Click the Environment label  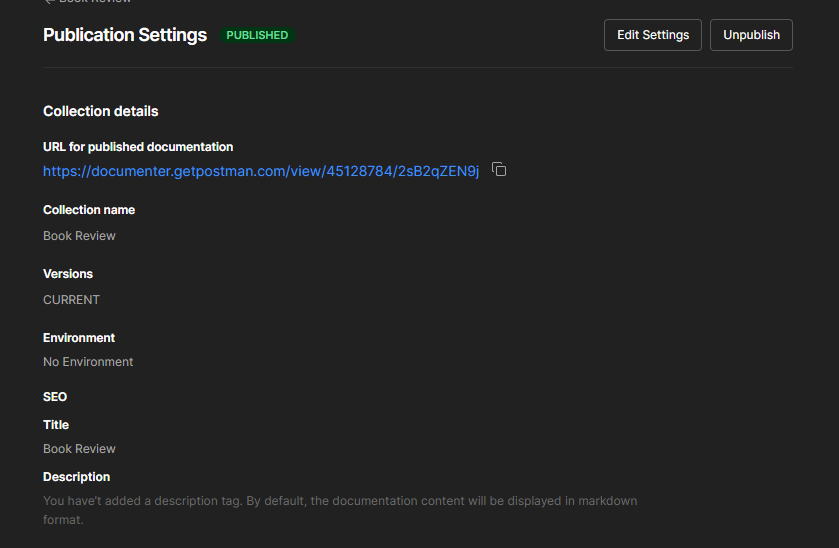(79, 338)
